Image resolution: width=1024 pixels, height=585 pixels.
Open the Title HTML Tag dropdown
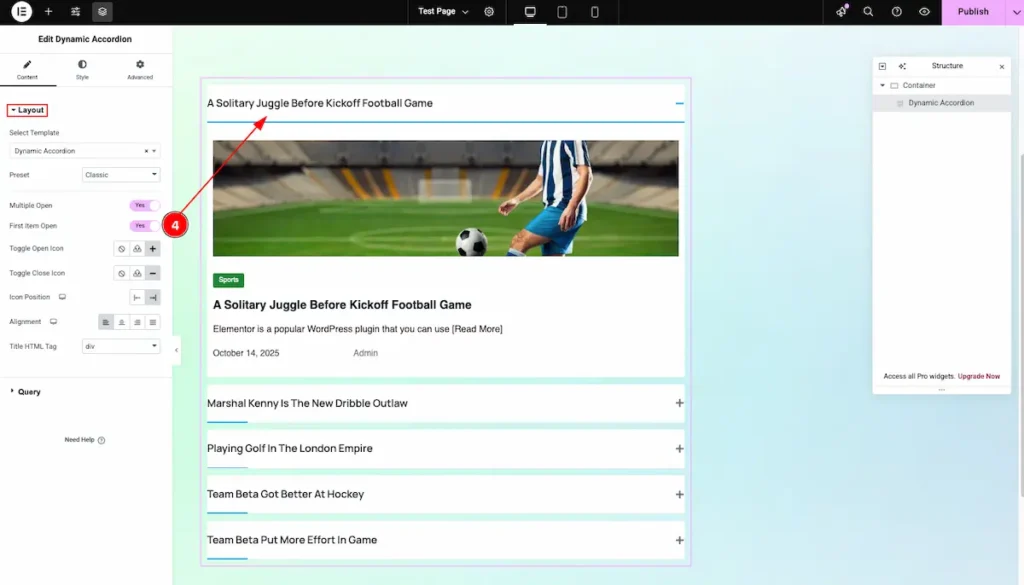point(121,346)
